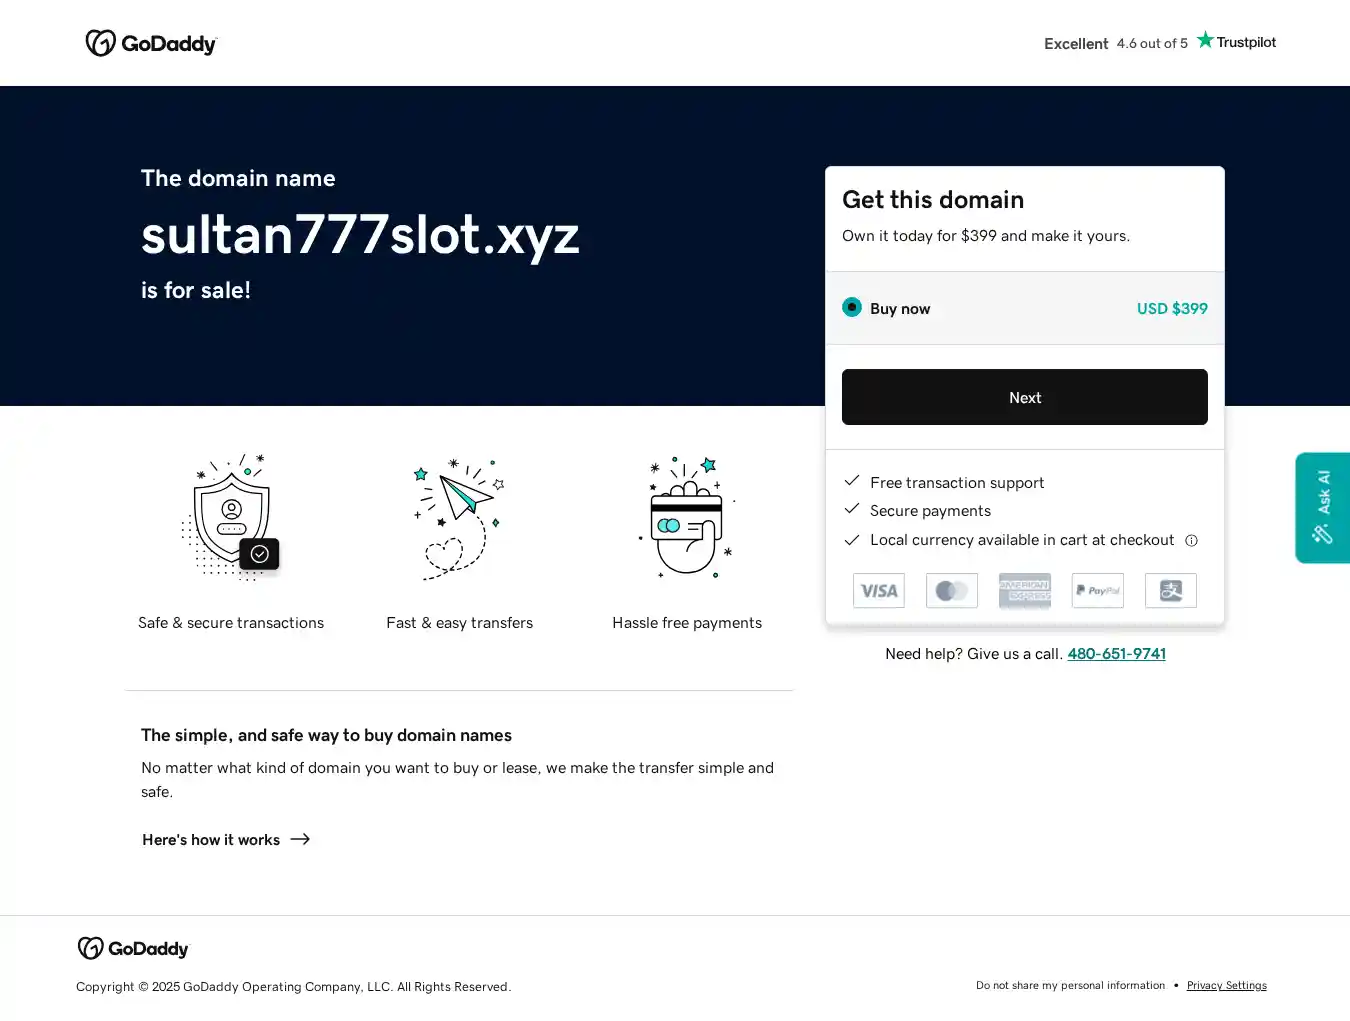
Task: Click the Mastercard payment icon
Action: pos(952,591)
